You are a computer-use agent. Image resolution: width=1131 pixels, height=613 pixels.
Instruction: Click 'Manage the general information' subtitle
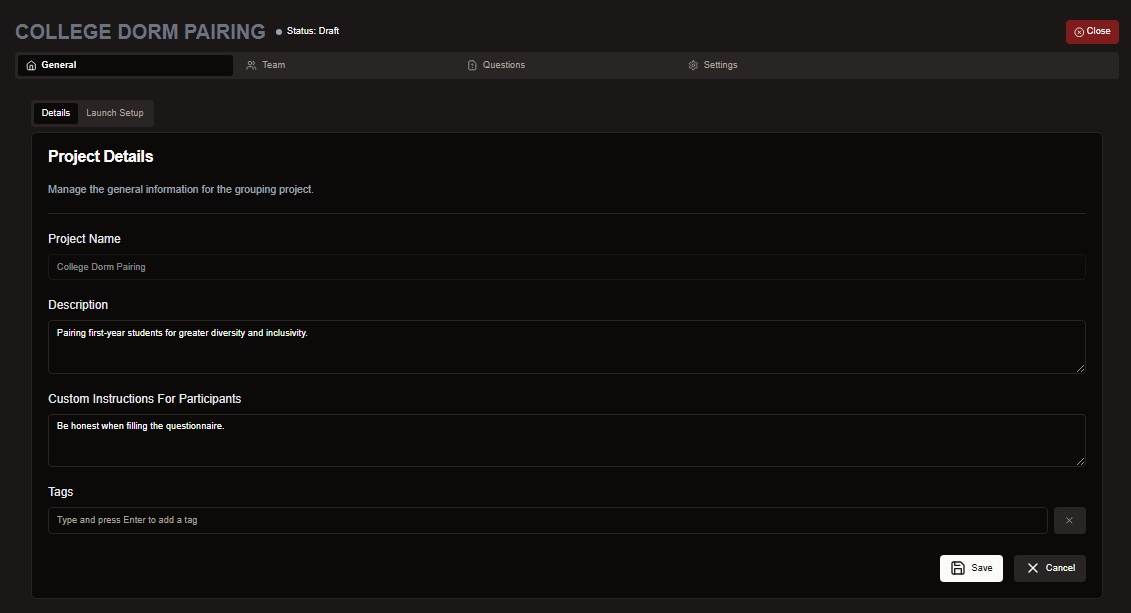point(180,190)
